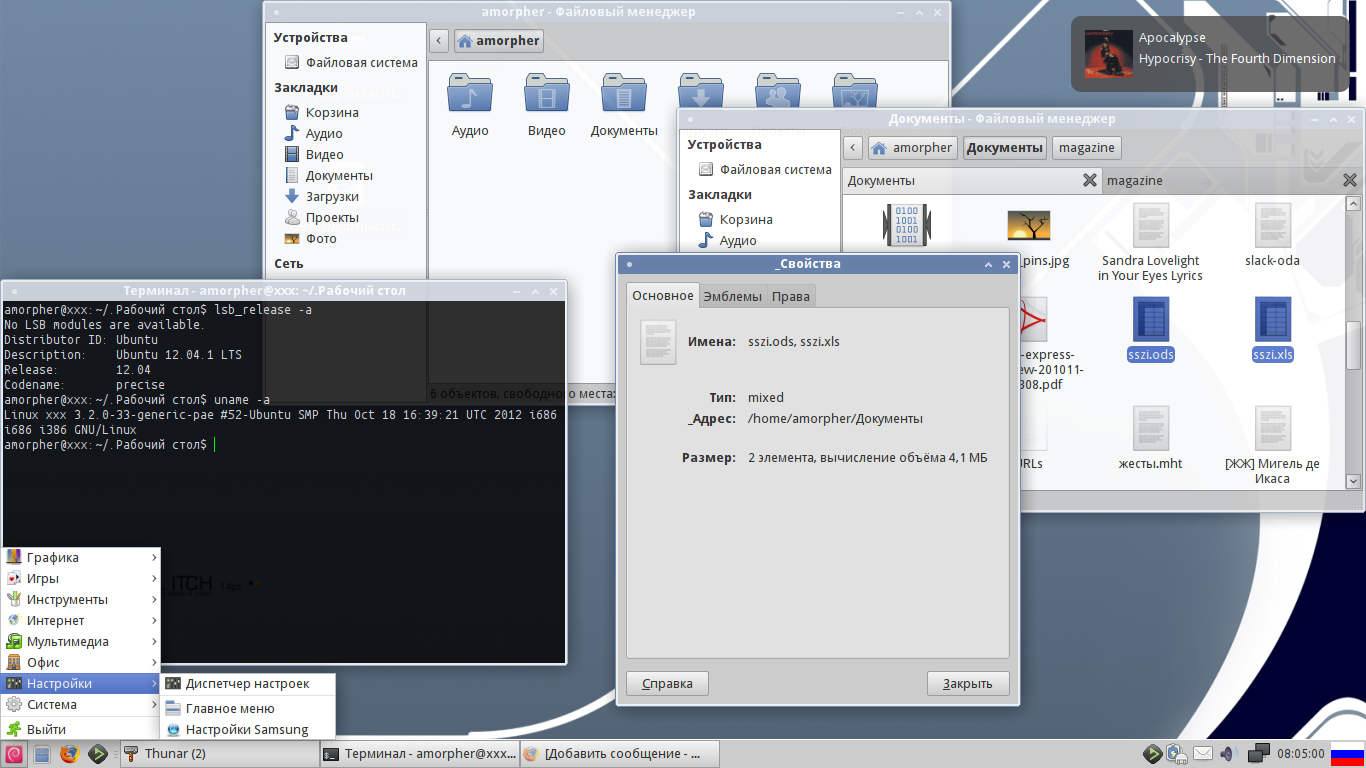The width and height of the screenshot is (1366, 768).
Task: Open Файловая система in Документы window
Action: pos(765,169)
